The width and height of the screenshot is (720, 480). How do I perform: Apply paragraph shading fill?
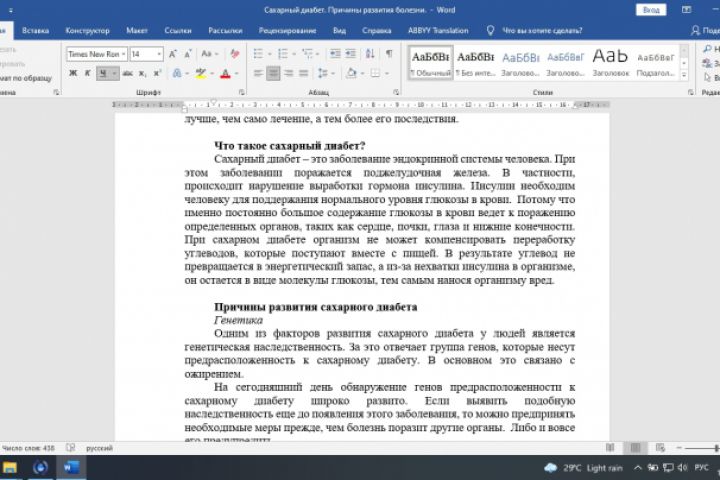click(351, 73)
